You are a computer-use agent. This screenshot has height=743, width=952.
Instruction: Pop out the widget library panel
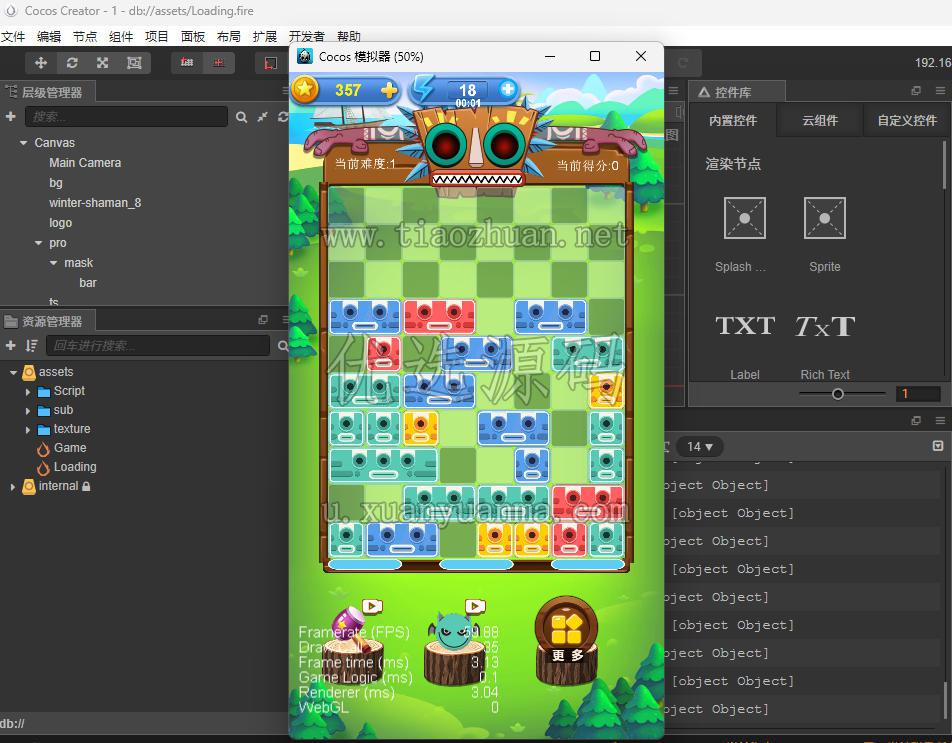916,90
